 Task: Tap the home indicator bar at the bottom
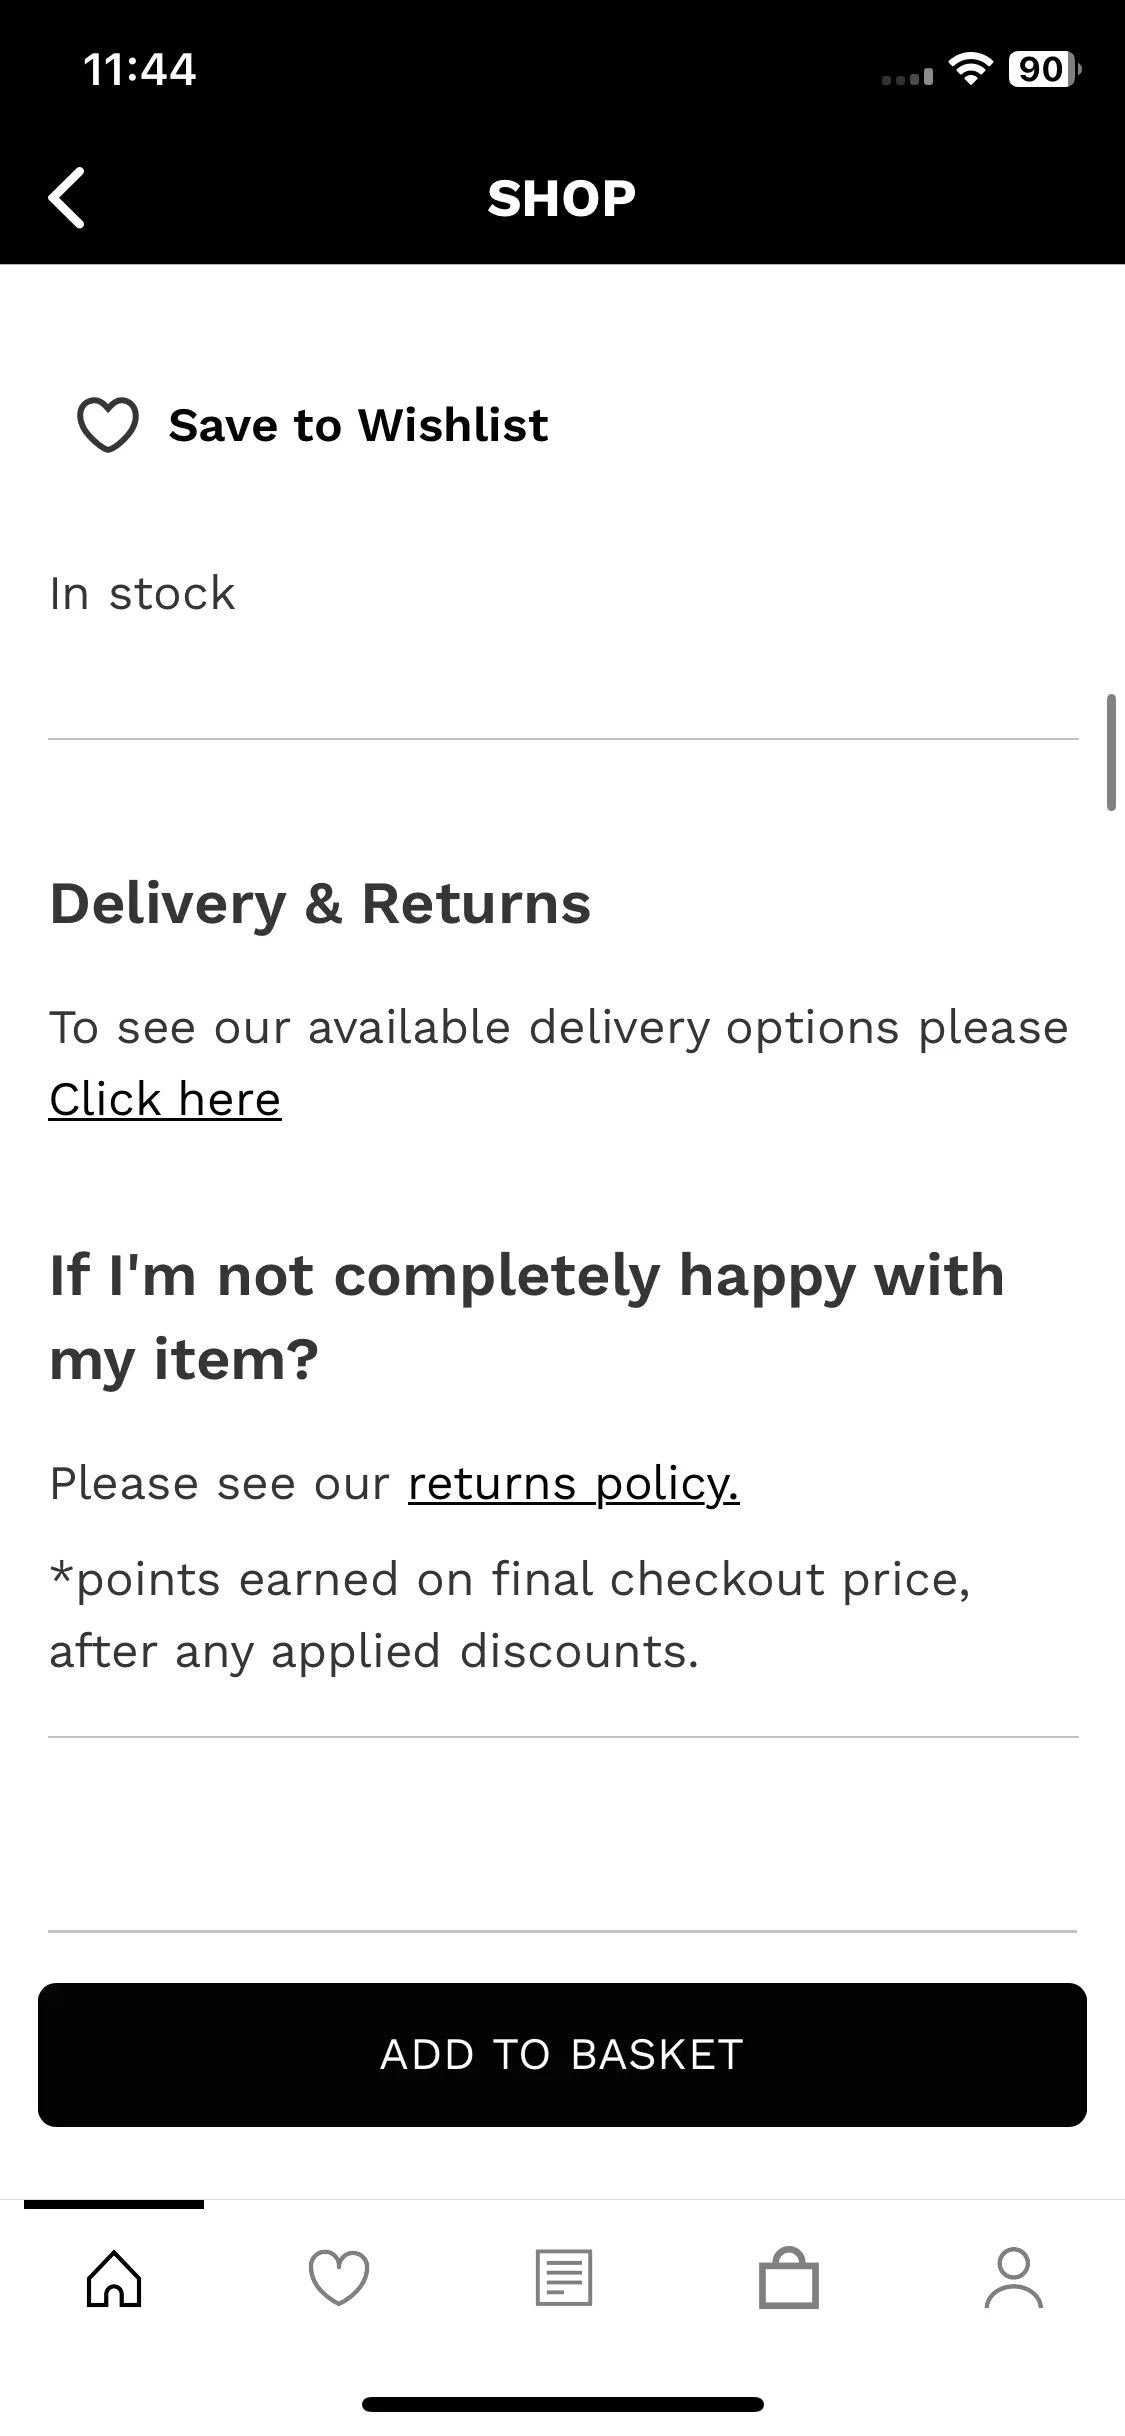click(x=562, y=2404)
